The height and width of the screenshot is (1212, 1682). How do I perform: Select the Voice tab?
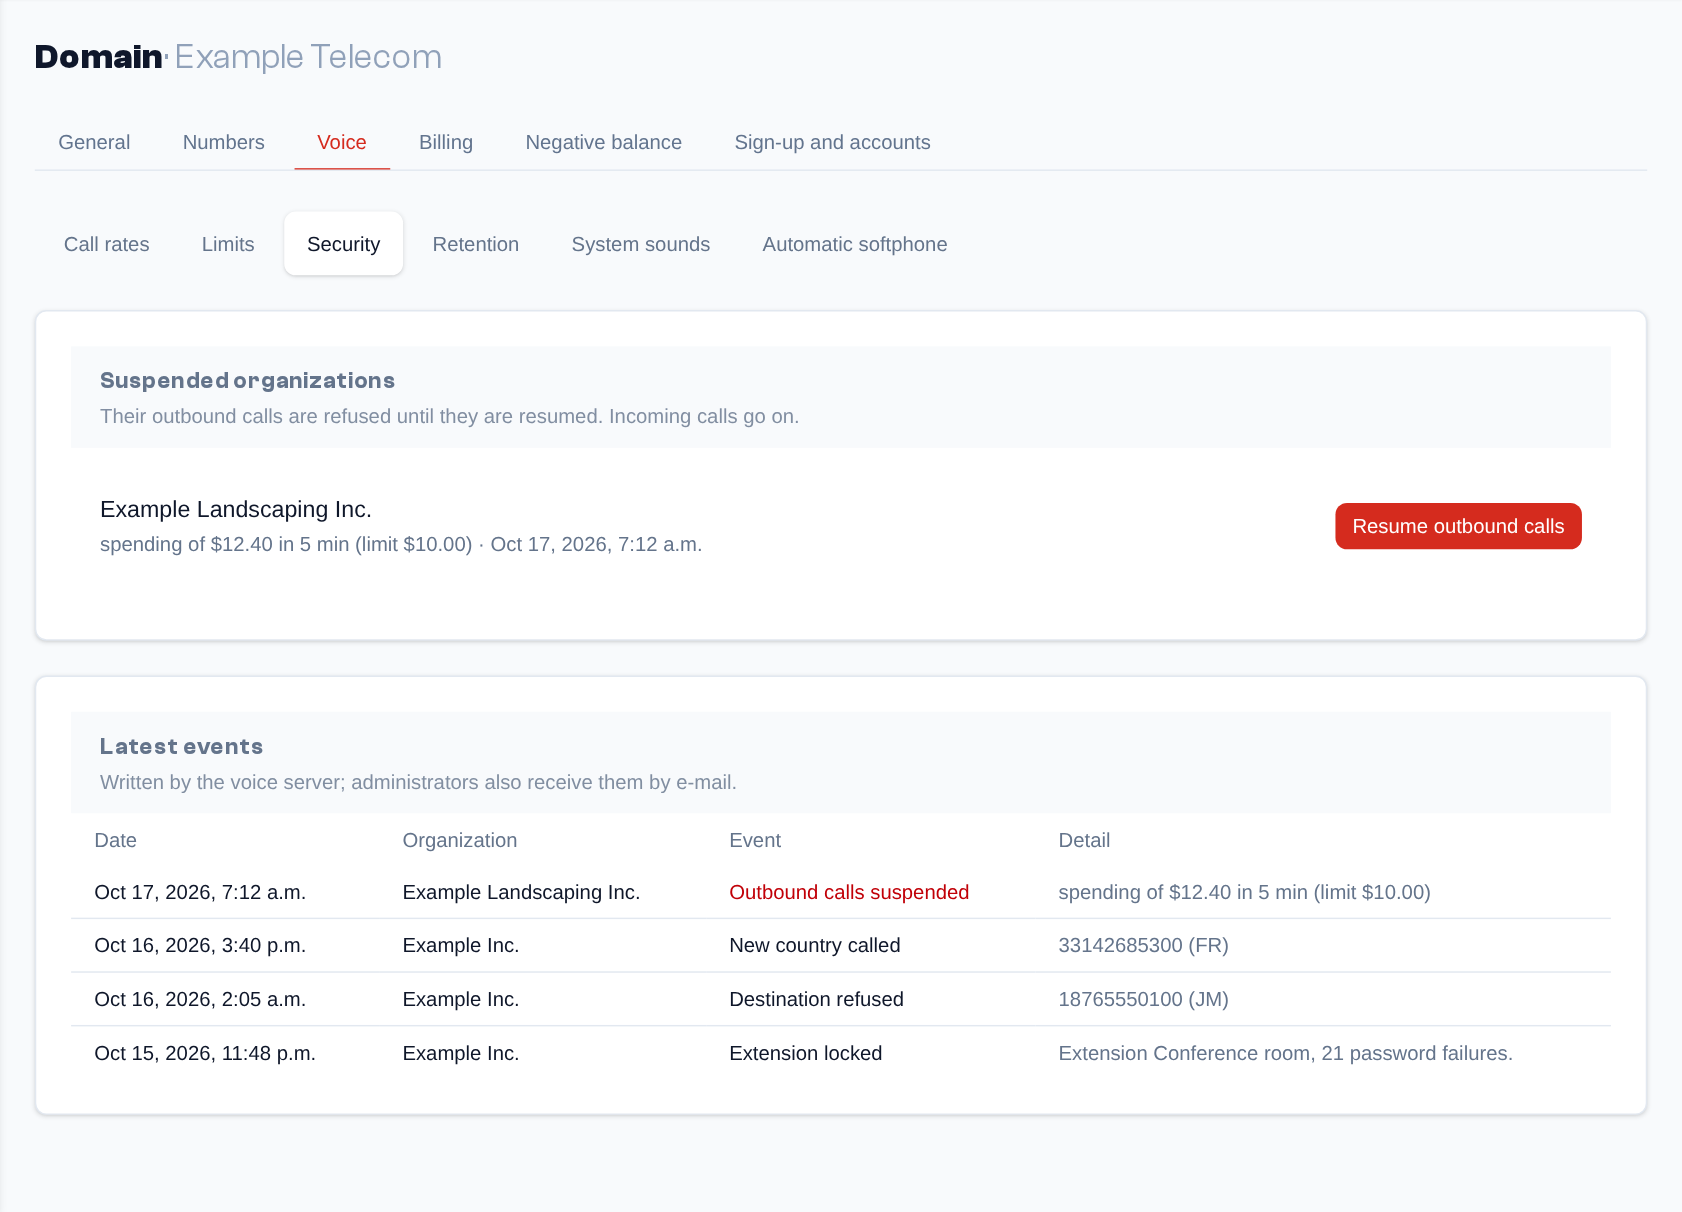[342, 142]
